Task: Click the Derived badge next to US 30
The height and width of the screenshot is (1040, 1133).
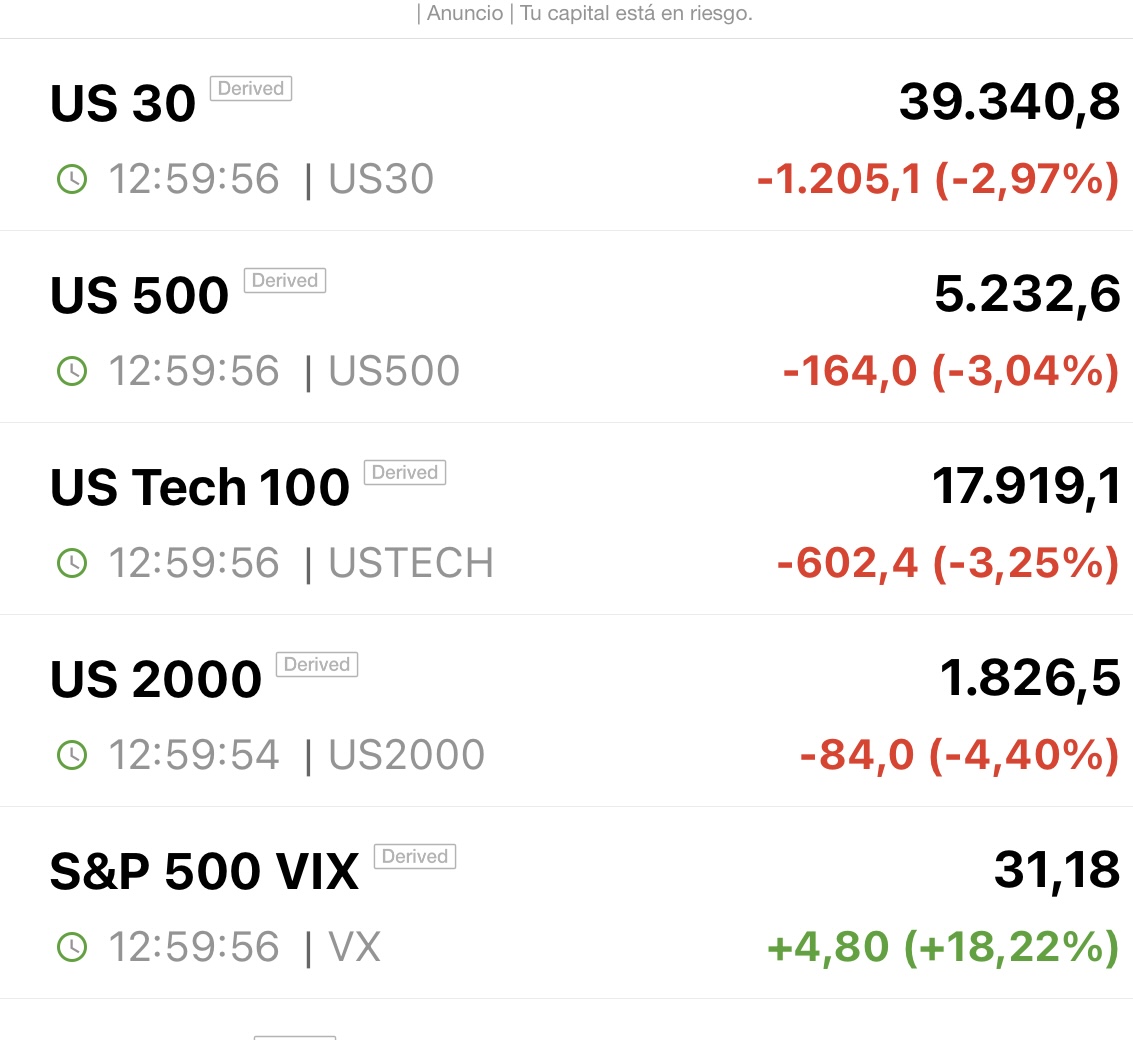Action: [251, 88]
